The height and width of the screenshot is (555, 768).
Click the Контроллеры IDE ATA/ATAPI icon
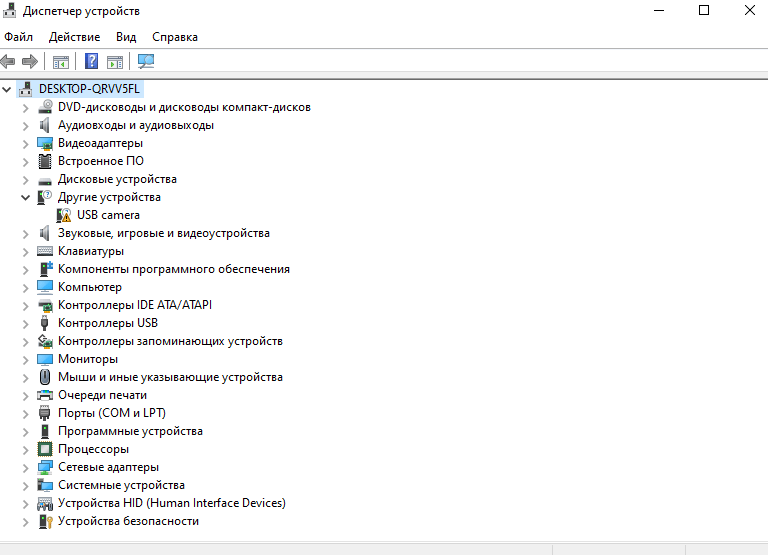coord(45,305)
